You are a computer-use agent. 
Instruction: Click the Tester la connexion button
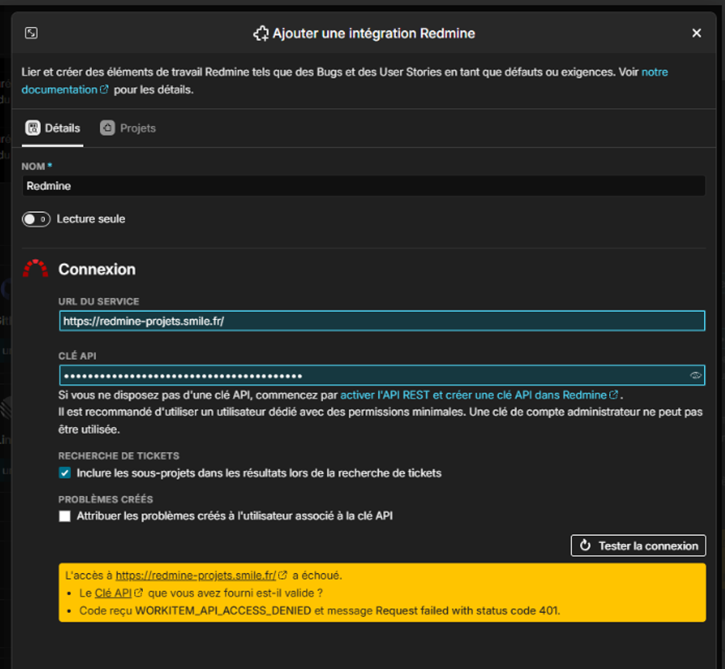638,546
